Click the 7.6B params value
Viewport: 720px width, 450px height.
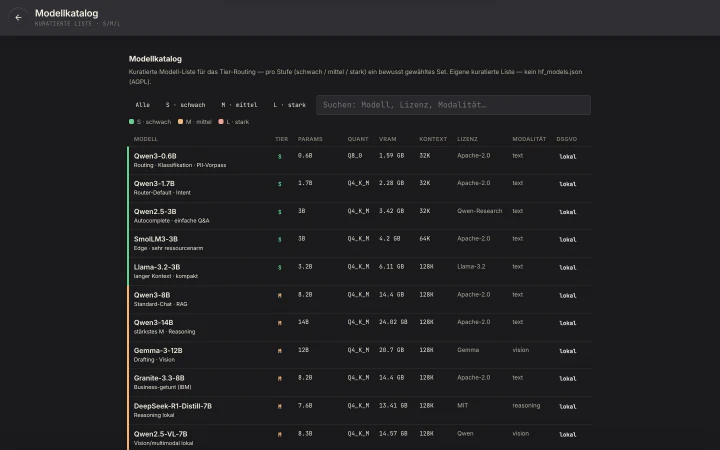click(x=305, y=405)
